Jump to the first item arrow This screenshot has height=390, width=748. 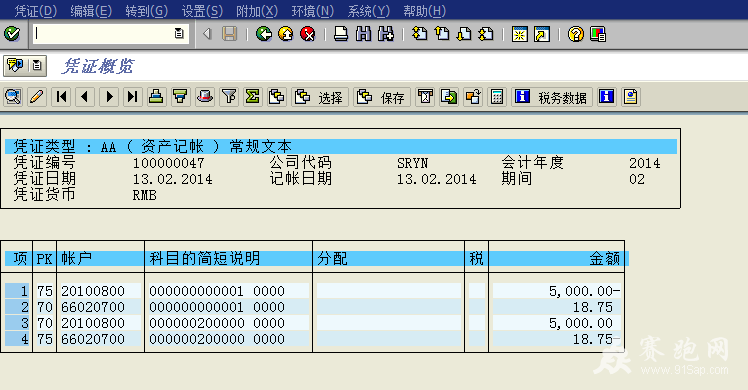coord(61,97)
